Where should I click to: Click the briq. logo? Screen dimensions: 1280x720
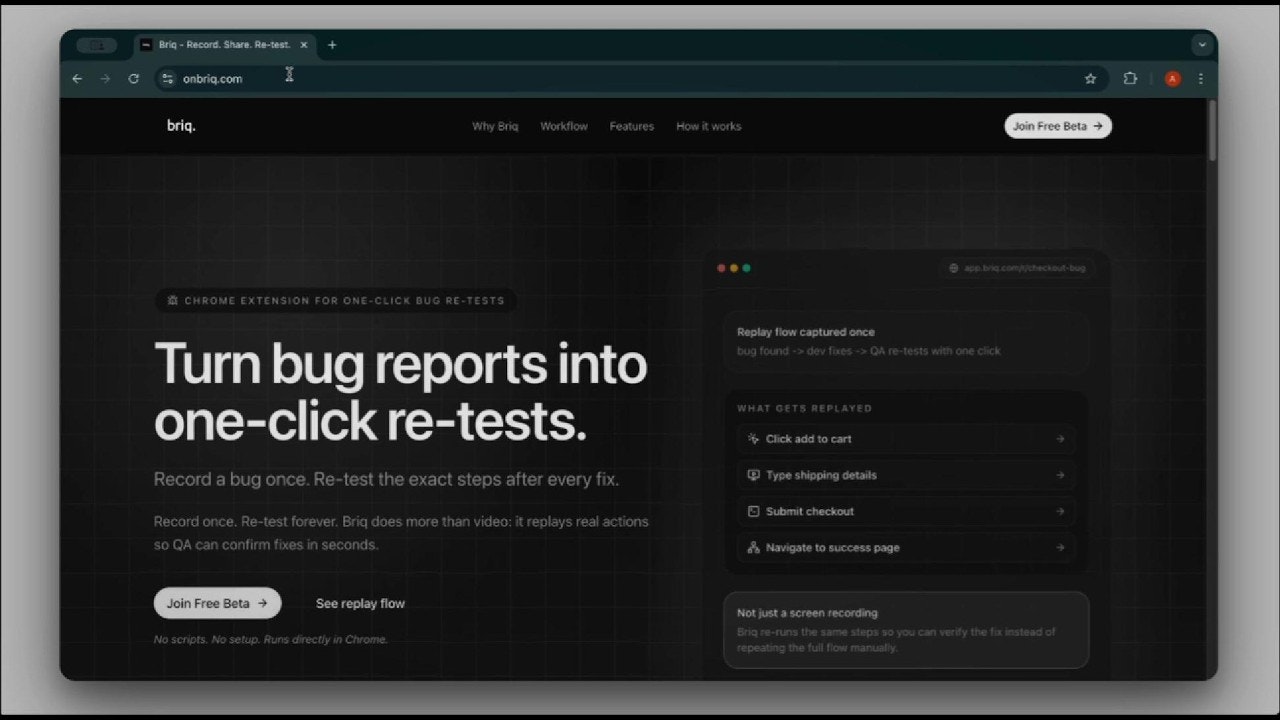click(x=181, y=126)
